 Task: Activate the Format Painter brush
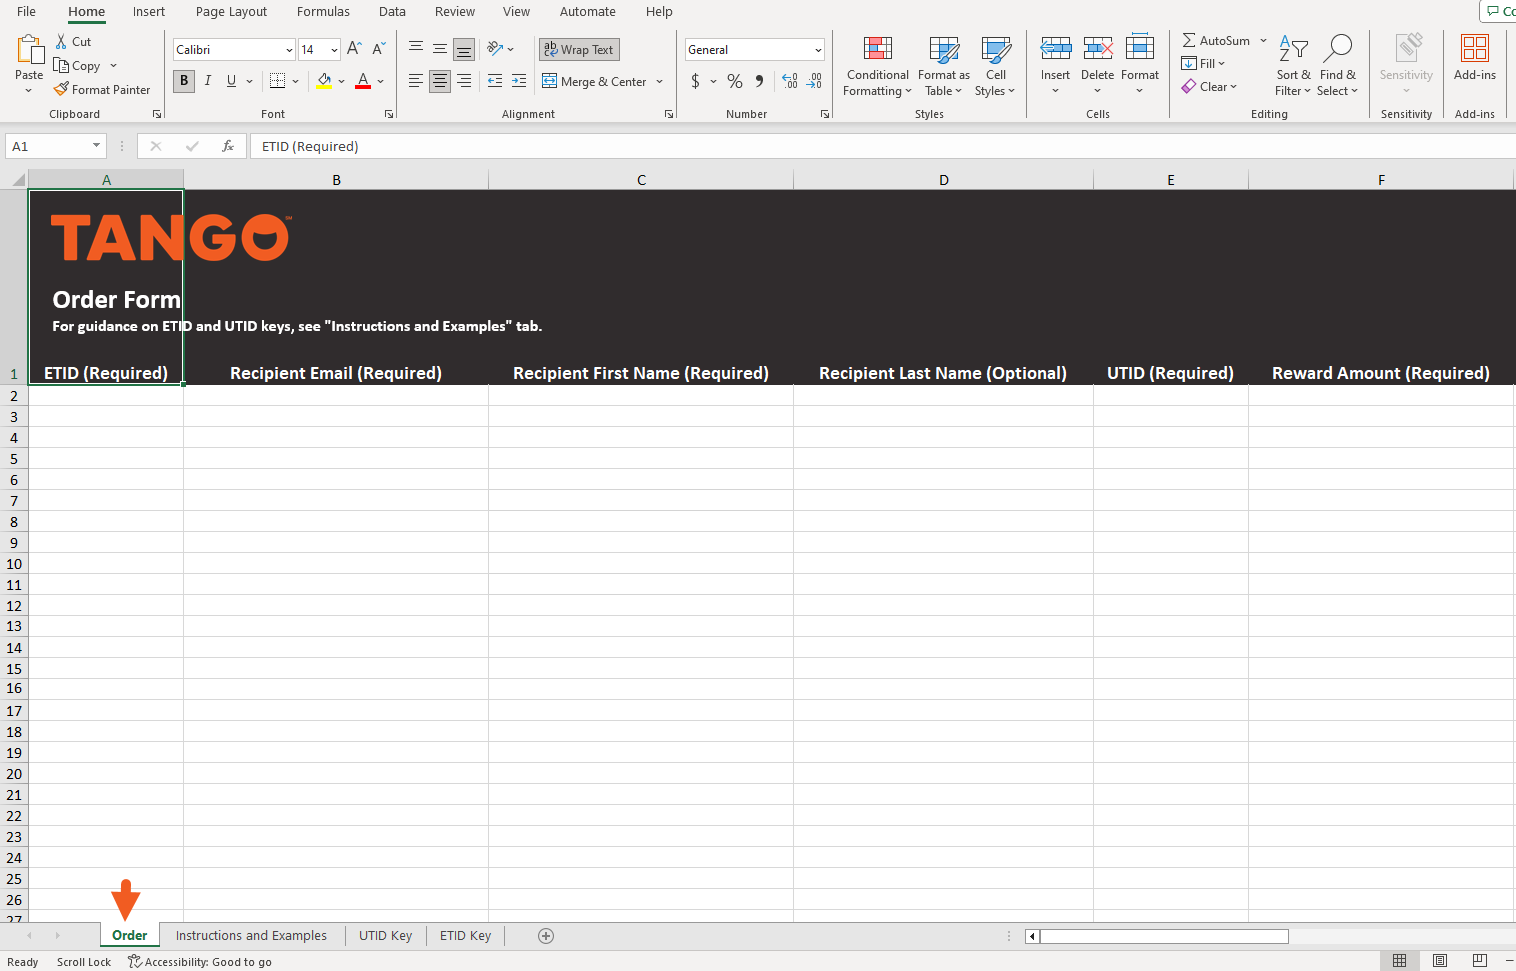coord(61,89)
